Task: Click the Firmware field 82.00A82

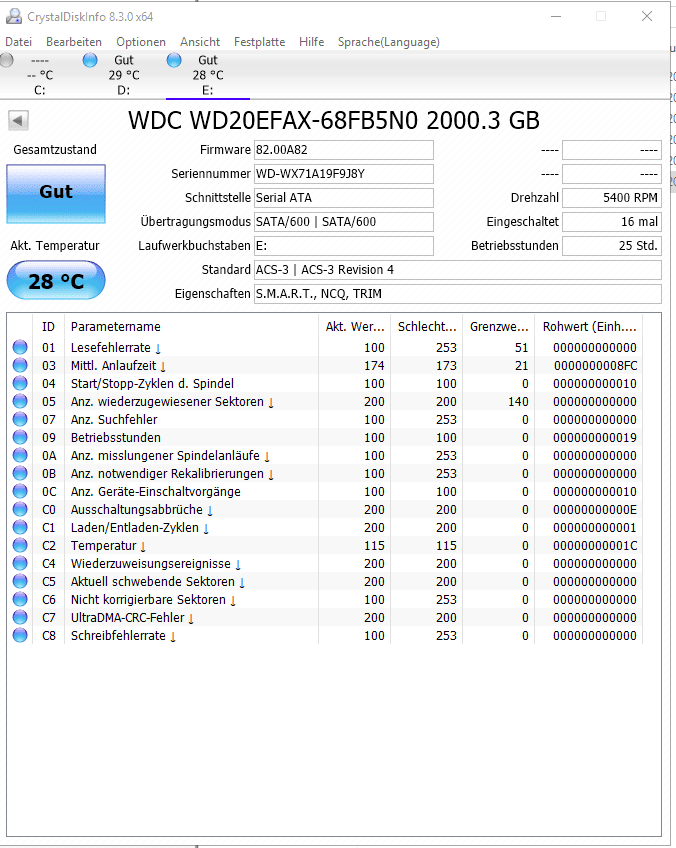Action: click(x=343, y=150)
